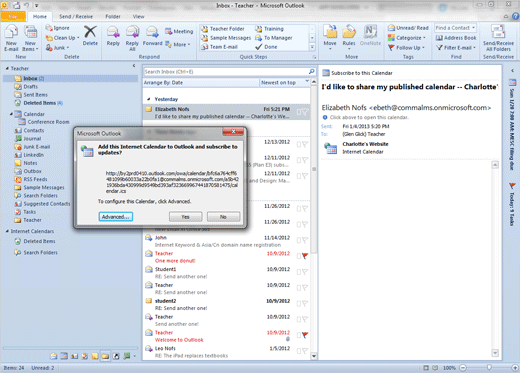This screenshot has height=373, width=520.
Task: Open the Folder ribbon tab
Action: coord(113,16)
